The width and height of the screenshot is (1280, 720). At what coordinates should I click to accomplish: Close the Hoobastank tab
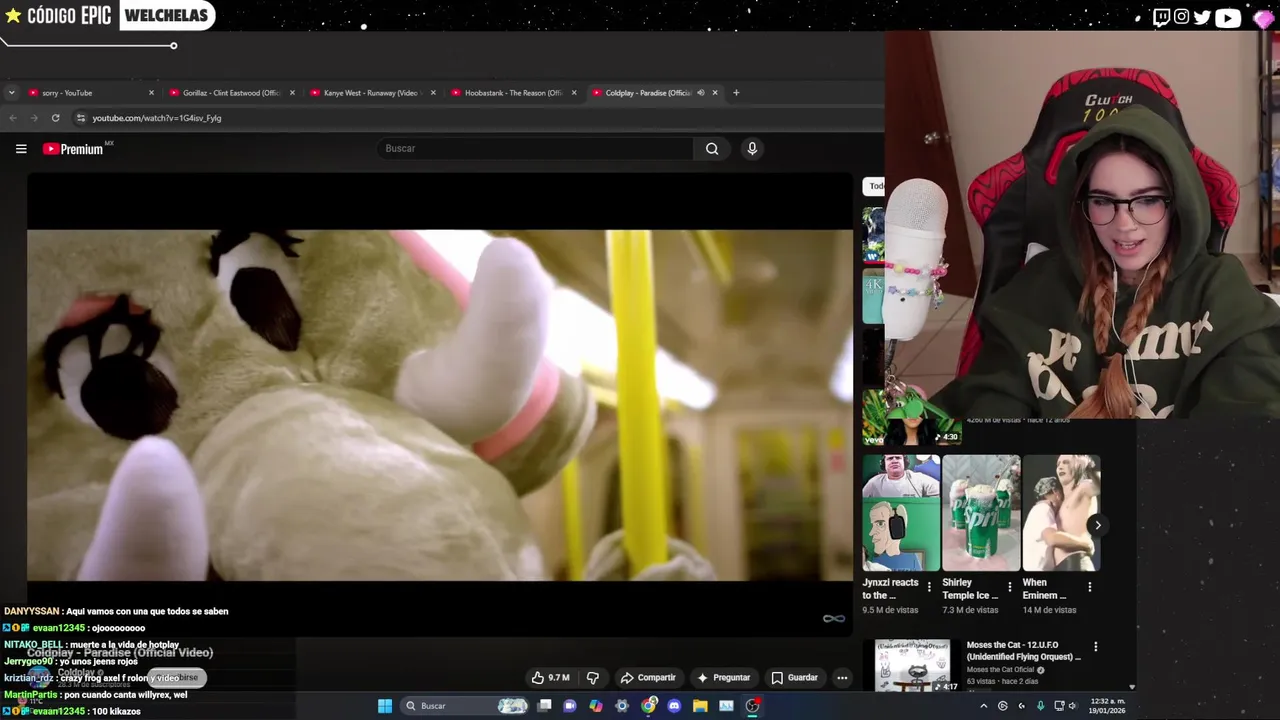[x=574, y=93]
